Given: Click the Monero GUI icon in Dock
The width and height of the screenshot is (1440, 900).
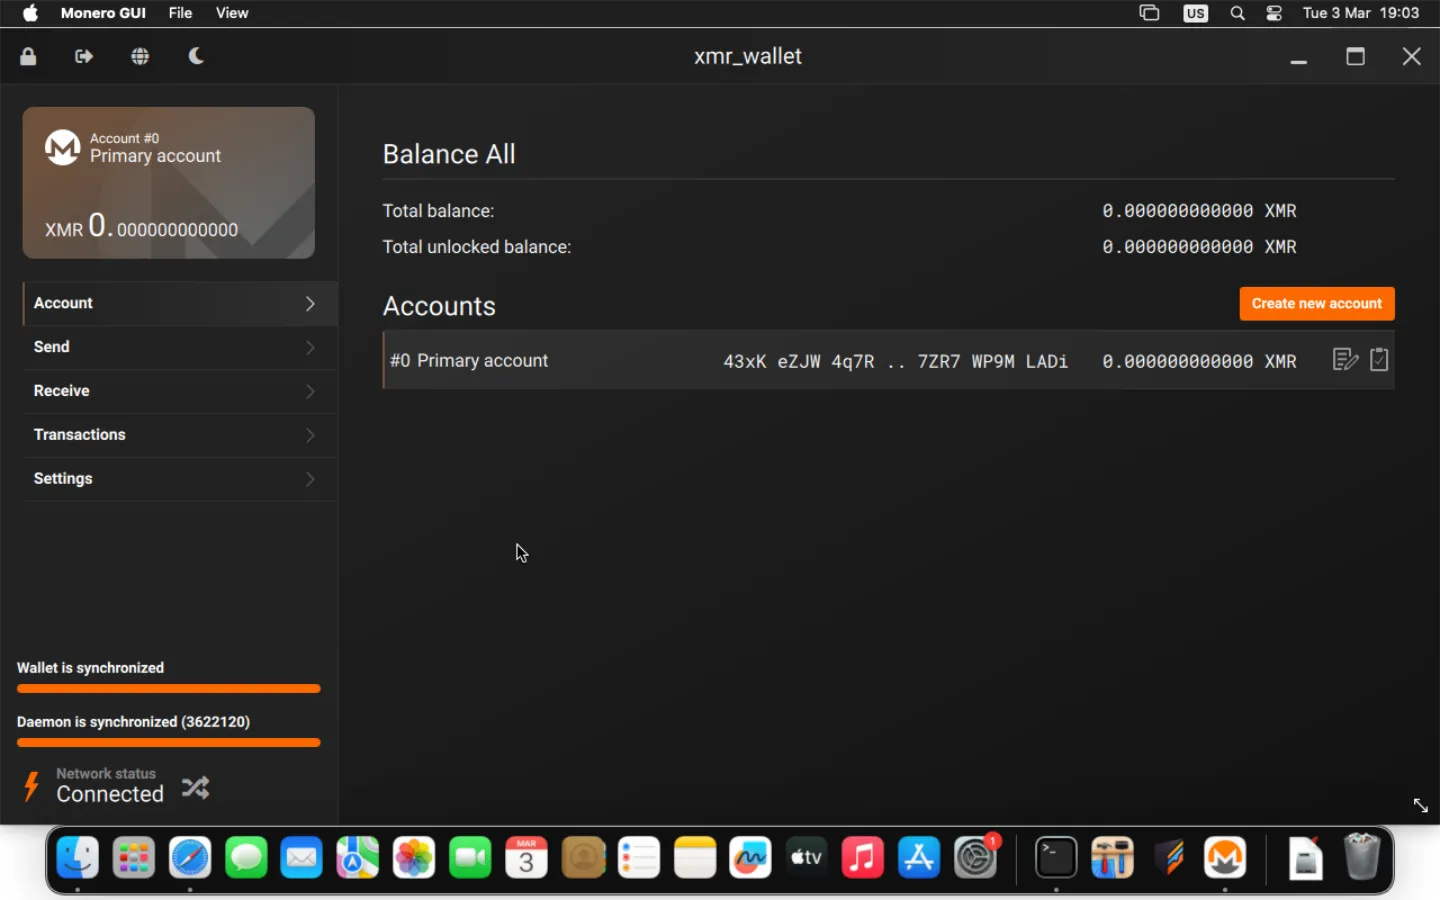Looking at the screenshot, I should pyautogui.click(x=1225, y=858).
